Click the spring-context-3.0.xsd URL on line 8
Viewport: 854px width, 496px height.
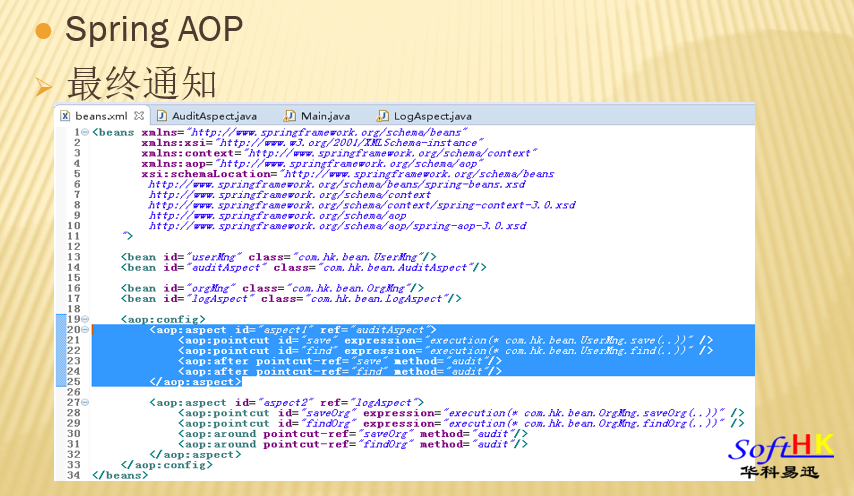(x=362, y=205)
